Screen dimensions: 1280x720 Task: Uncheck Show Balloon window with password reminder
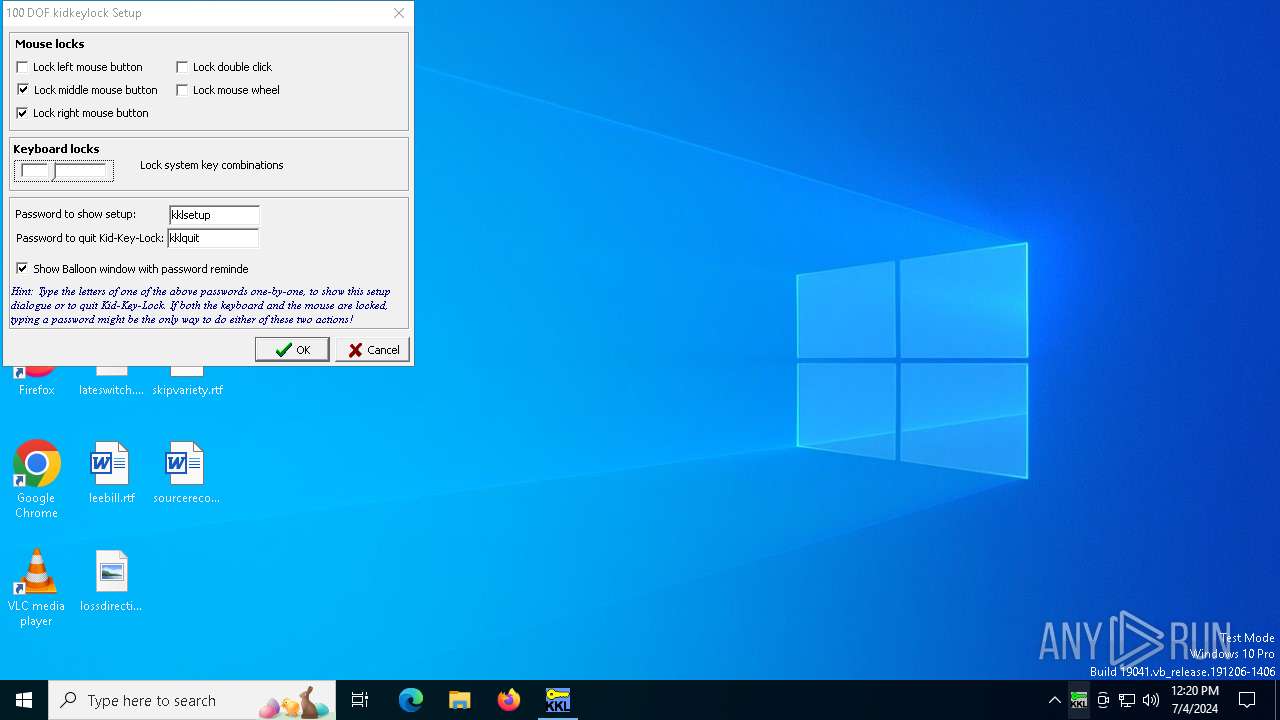tap(22, 269)
